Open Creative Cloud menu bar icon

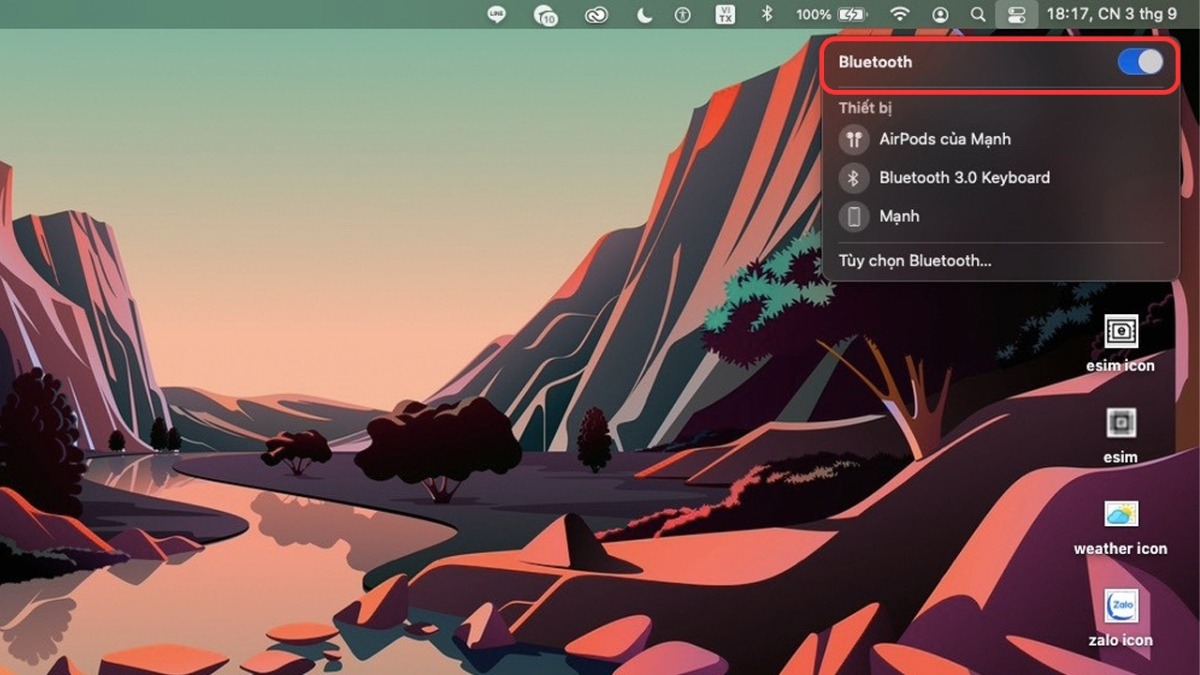pos(595,14)
